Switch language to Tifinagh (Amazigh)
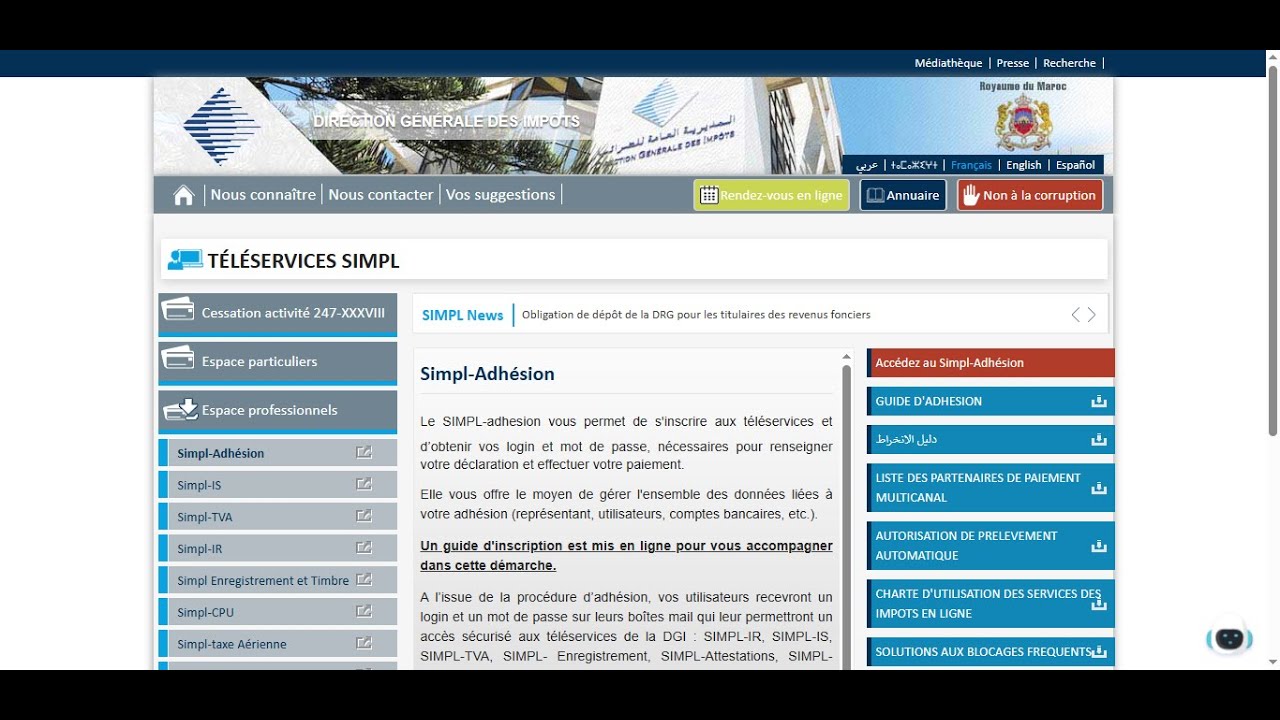The height and width of the screenshot is (720, 1280). point(914,165)
